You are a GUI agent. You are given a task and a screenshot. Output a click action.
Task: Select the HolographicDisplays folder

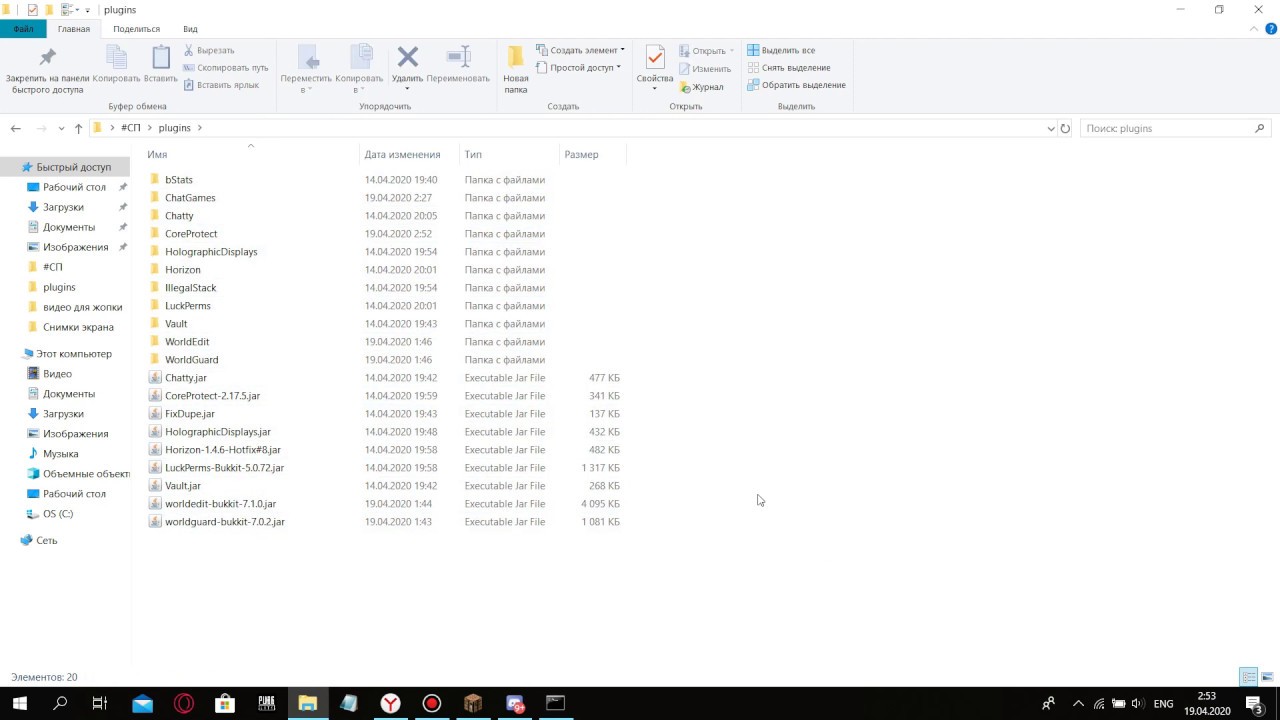[211, 252]
